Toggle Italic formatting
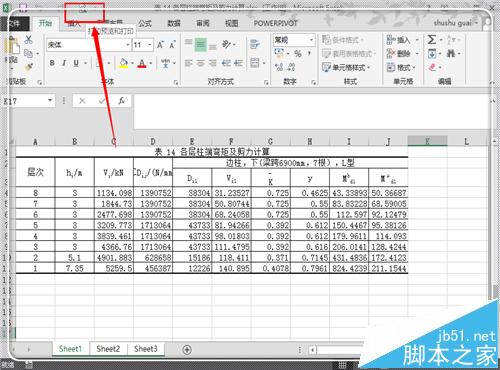This screenshot has width=500, height=370. (64, 63)
